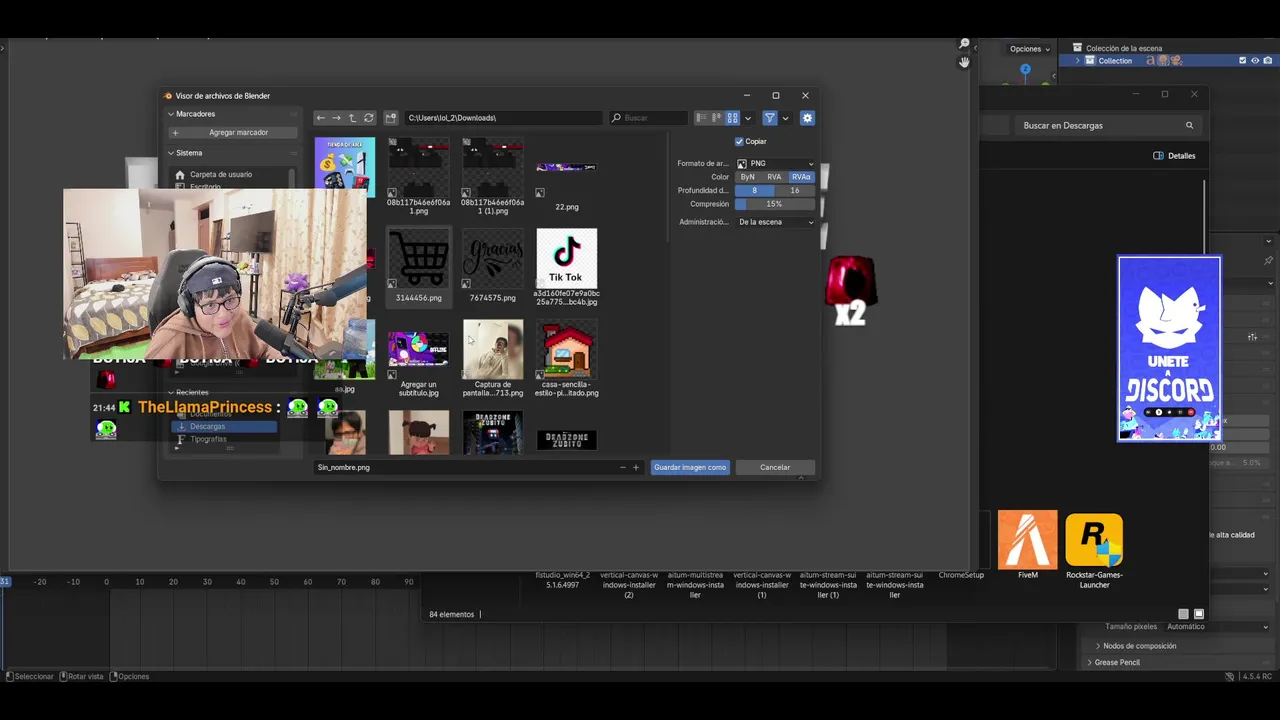
Task: Select Tipografías in the Recientes list
Action: click(224, 439)
